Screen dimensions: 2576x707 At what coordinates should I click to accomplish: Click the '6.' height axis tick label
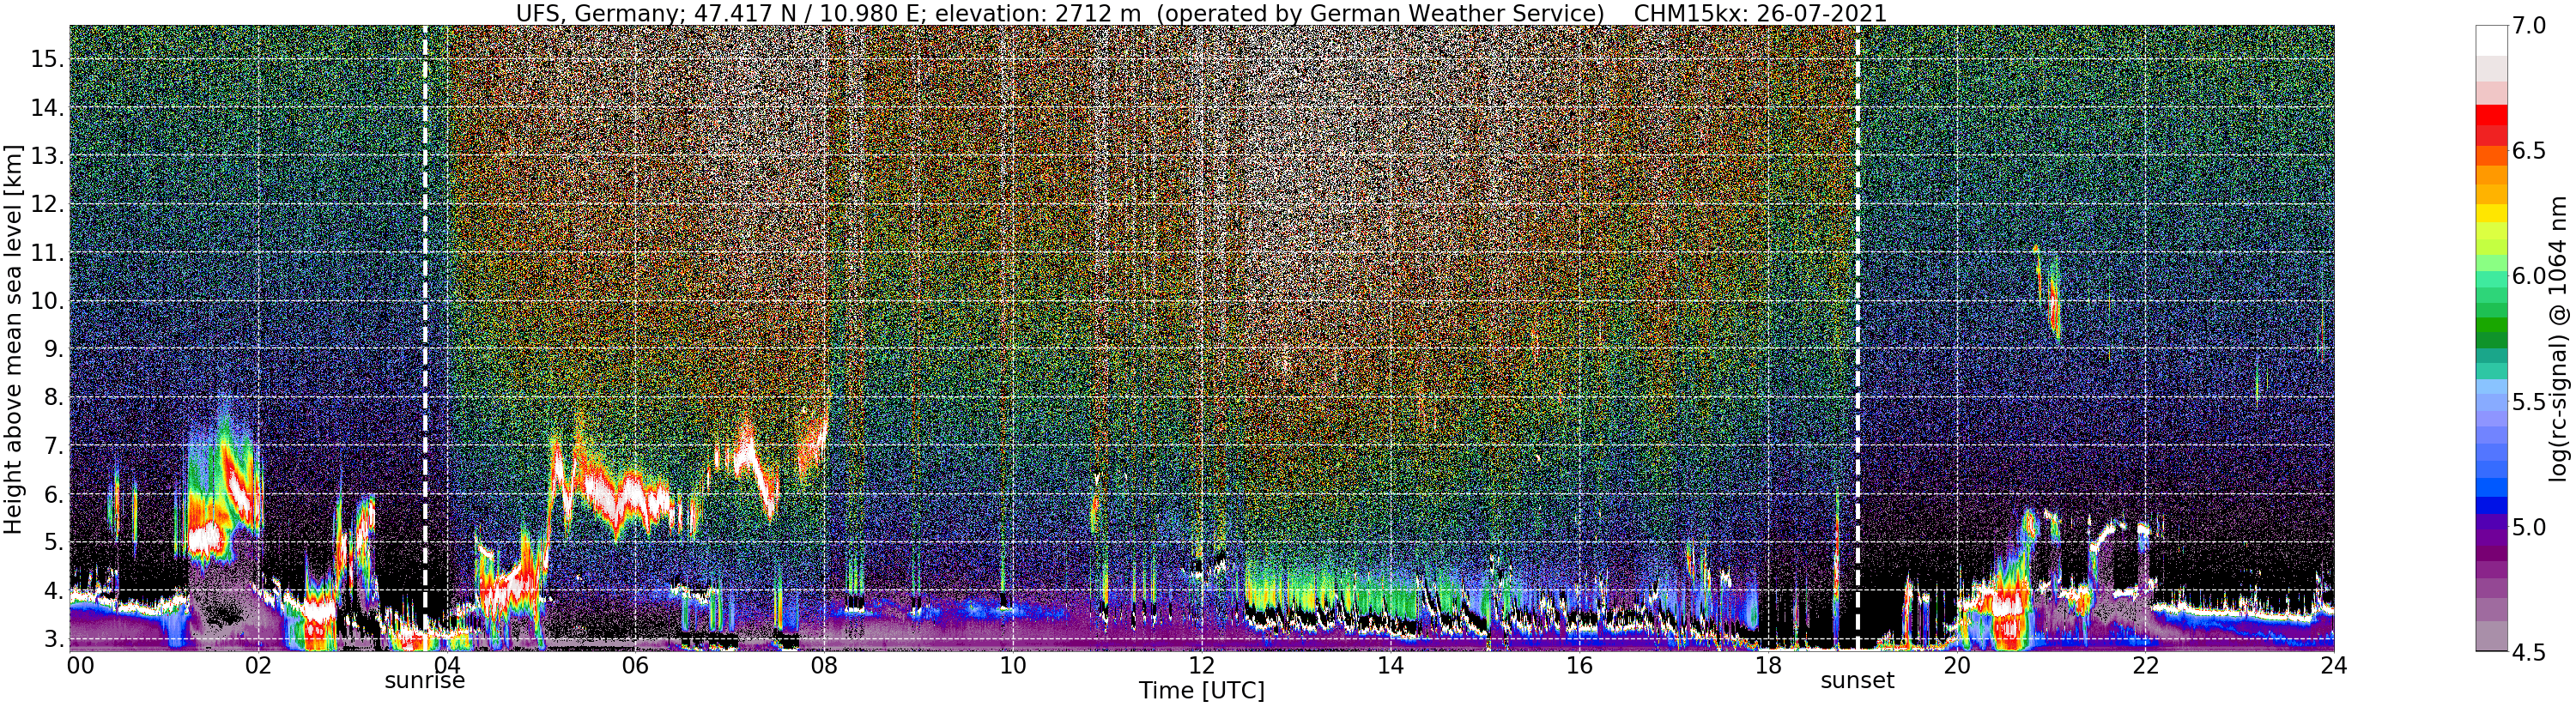53,494
